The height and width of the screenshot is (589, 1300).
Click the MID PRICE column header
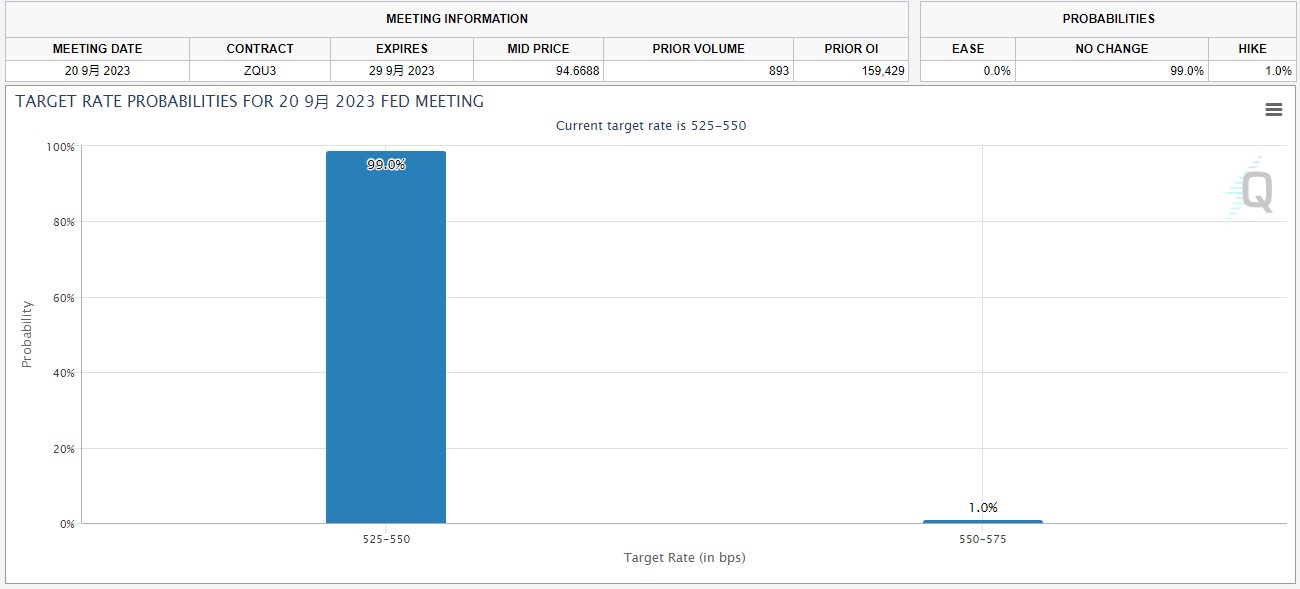[538, 49]
